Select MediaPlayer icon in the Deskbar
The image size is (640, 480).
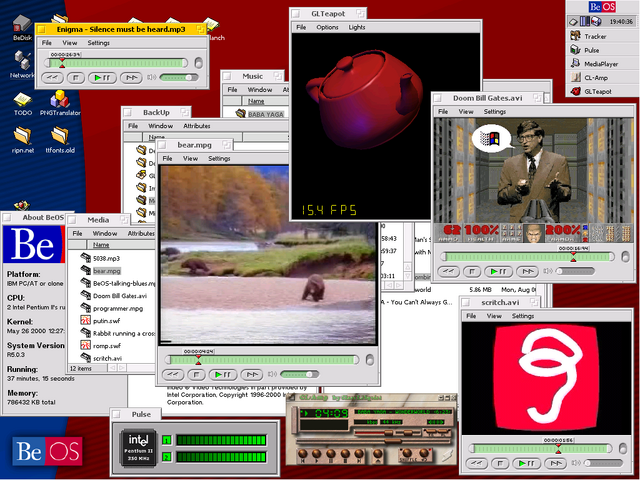[576, 63]
